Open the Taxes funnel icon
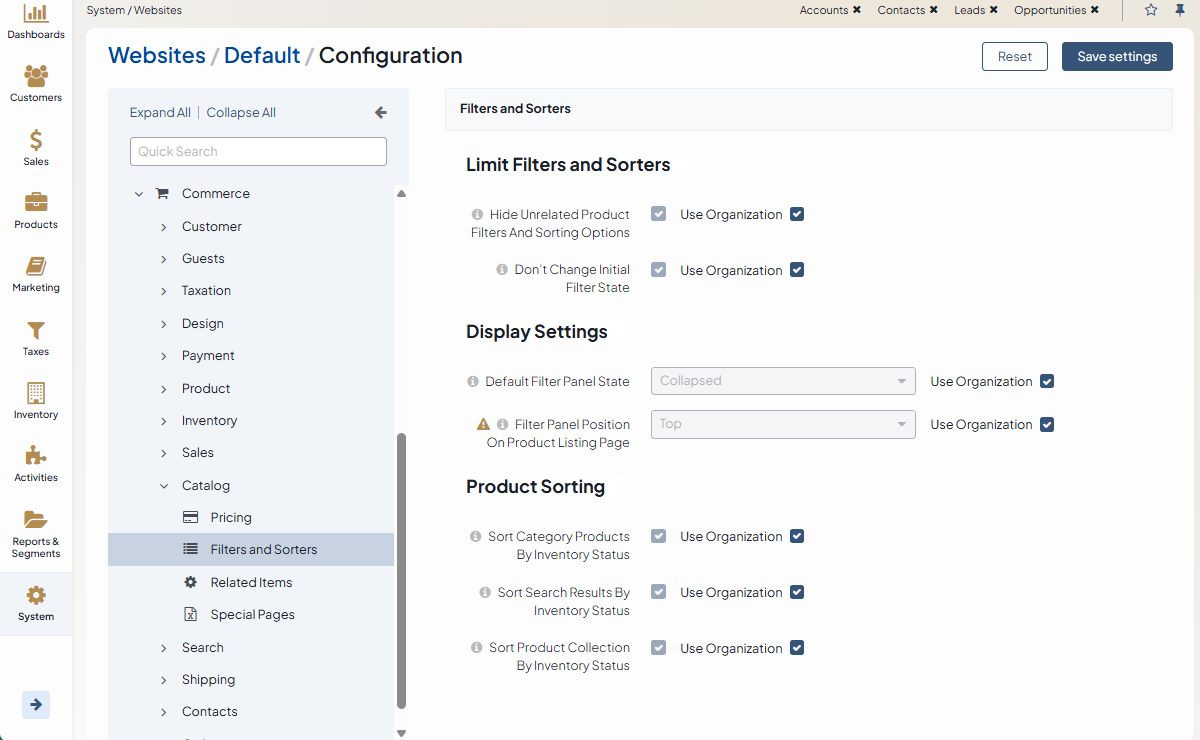Image resolution: width=1200 pixels, height=740 pixels. point(36,330)
